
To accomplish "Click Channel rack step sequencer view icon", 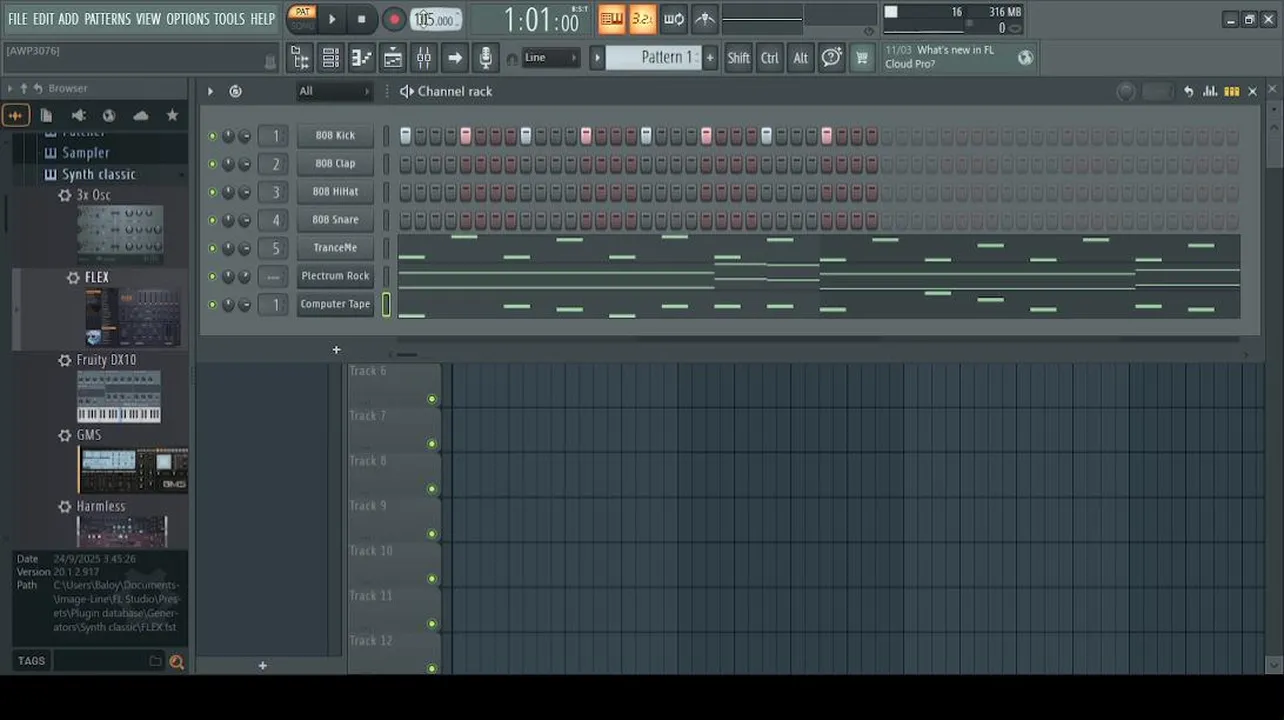I will coord(1232,91).
